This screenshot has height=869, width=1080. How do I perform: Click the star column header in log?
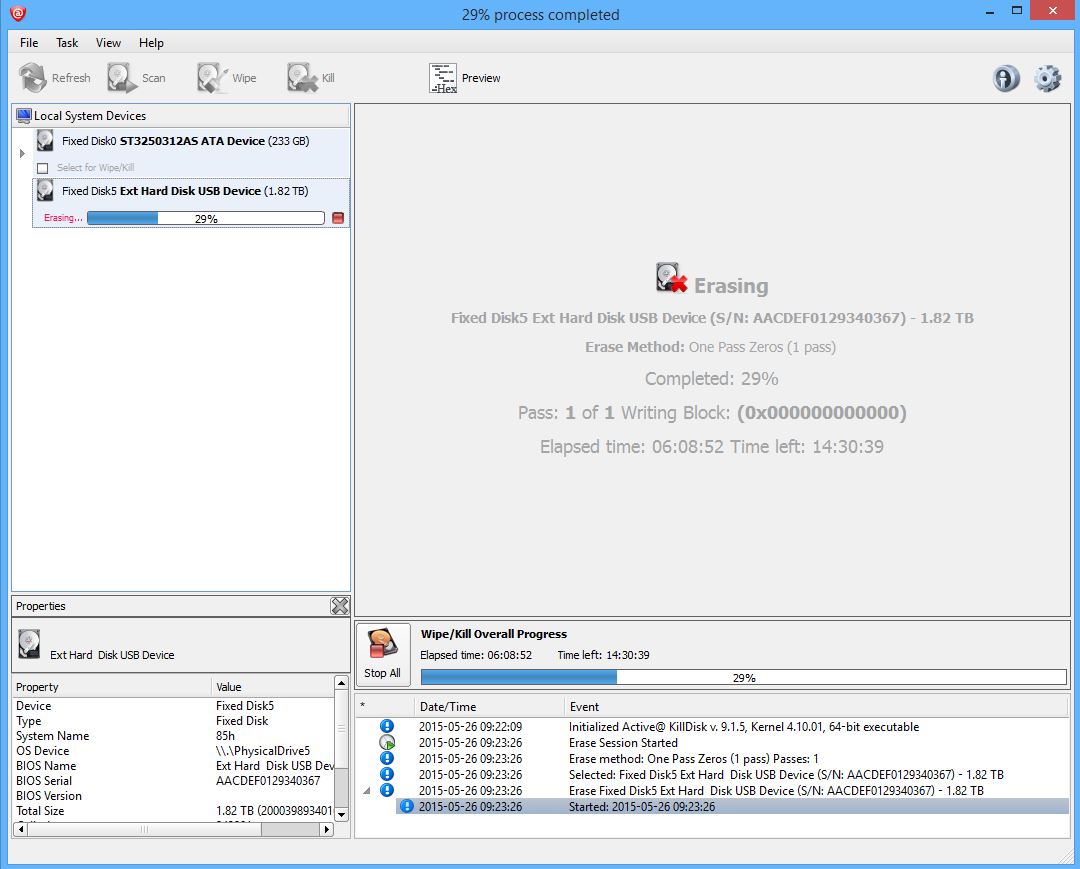(x=384, y=706)
